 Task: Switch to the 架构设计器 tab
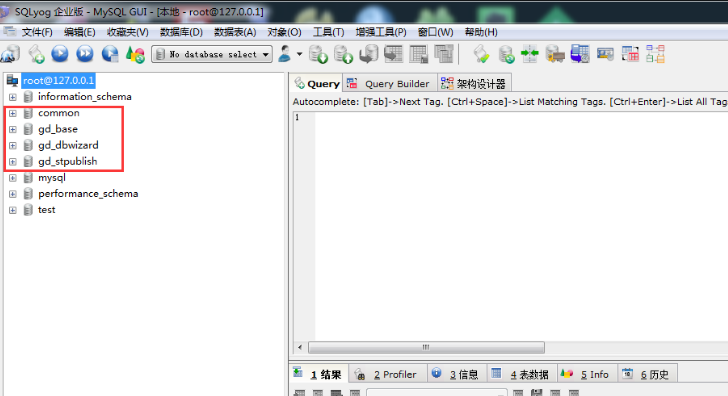pos(474,84)
